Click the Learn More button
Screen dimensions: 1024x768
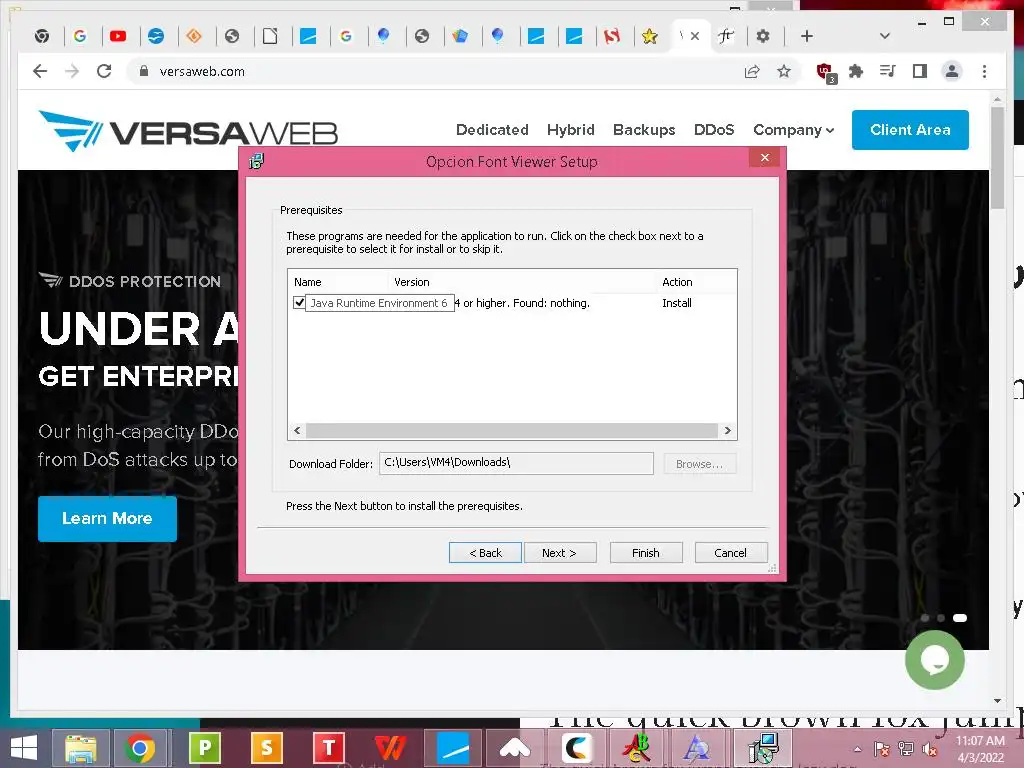[107, 519]
